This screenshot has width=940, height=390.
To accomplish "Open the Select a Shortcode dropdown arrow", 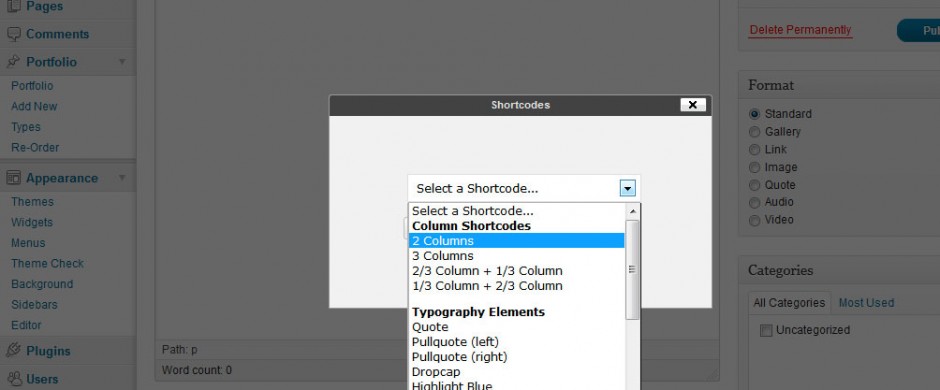I will pos(627,189).
